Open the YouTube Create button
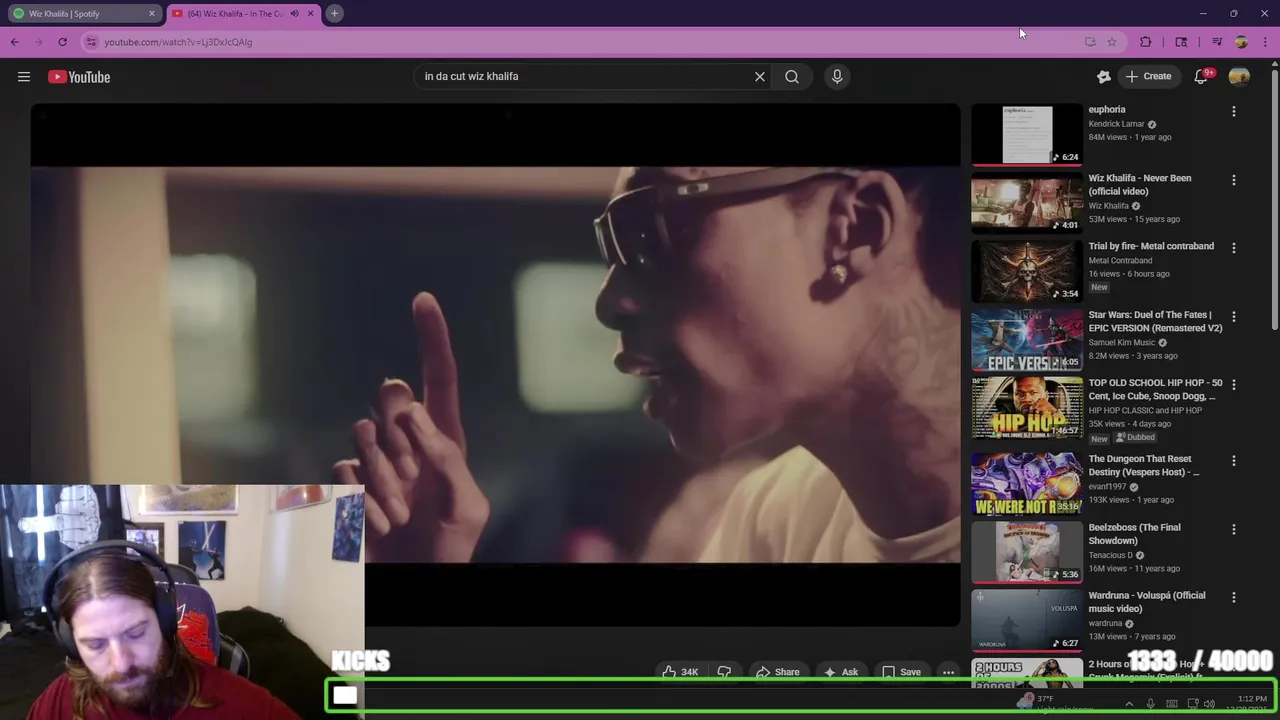1280x720 pixels. coord(1148,76)
